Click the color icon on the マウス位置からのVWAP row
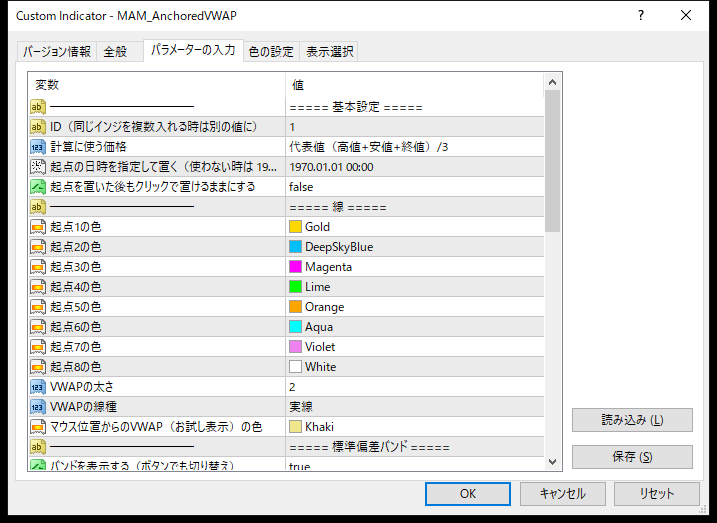The image size is (717, 523). pos(38,427)
